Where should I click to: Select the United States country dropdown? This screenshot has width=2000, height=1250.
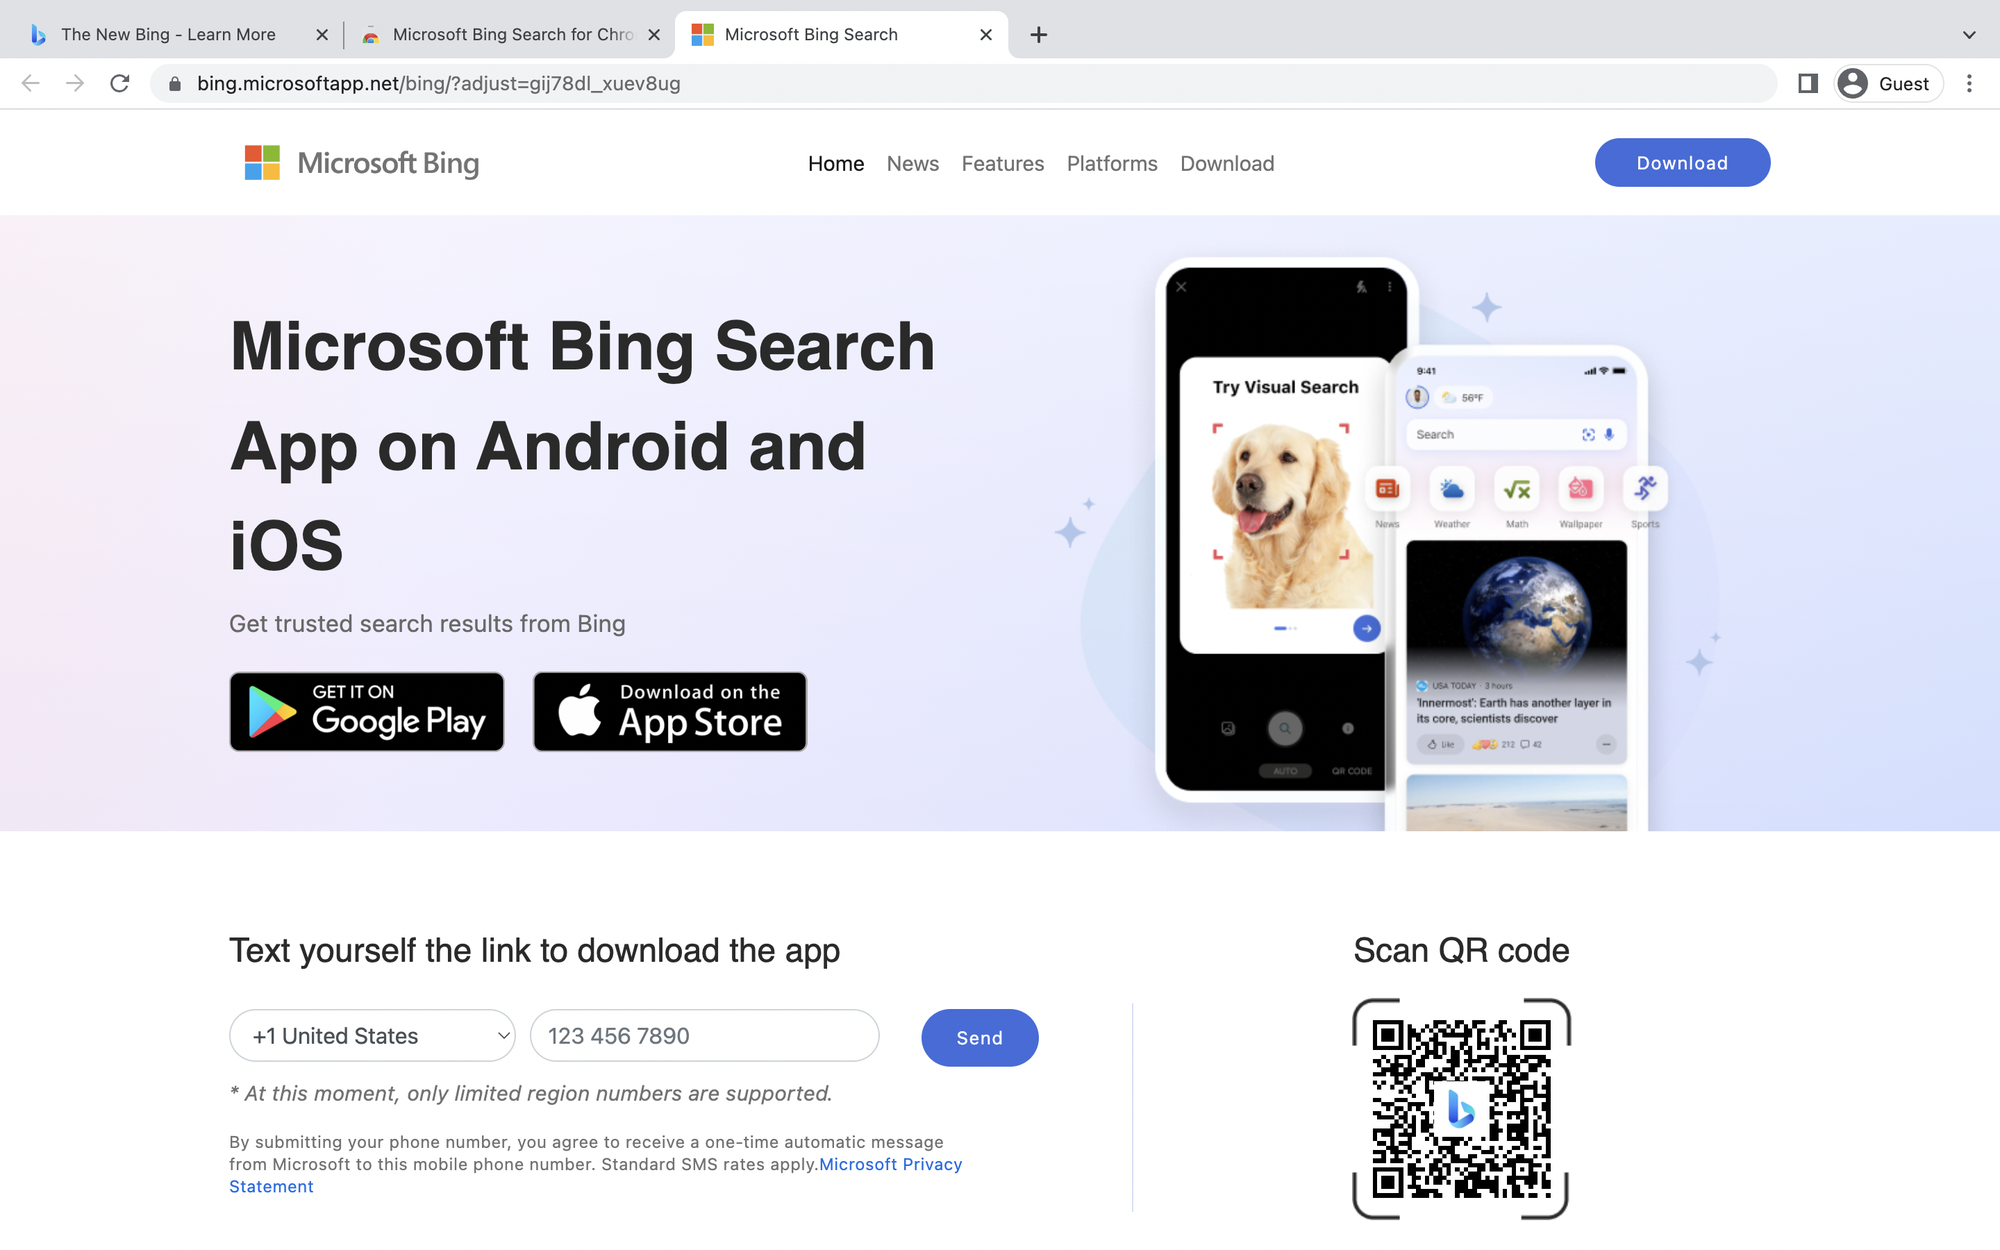371,1035
